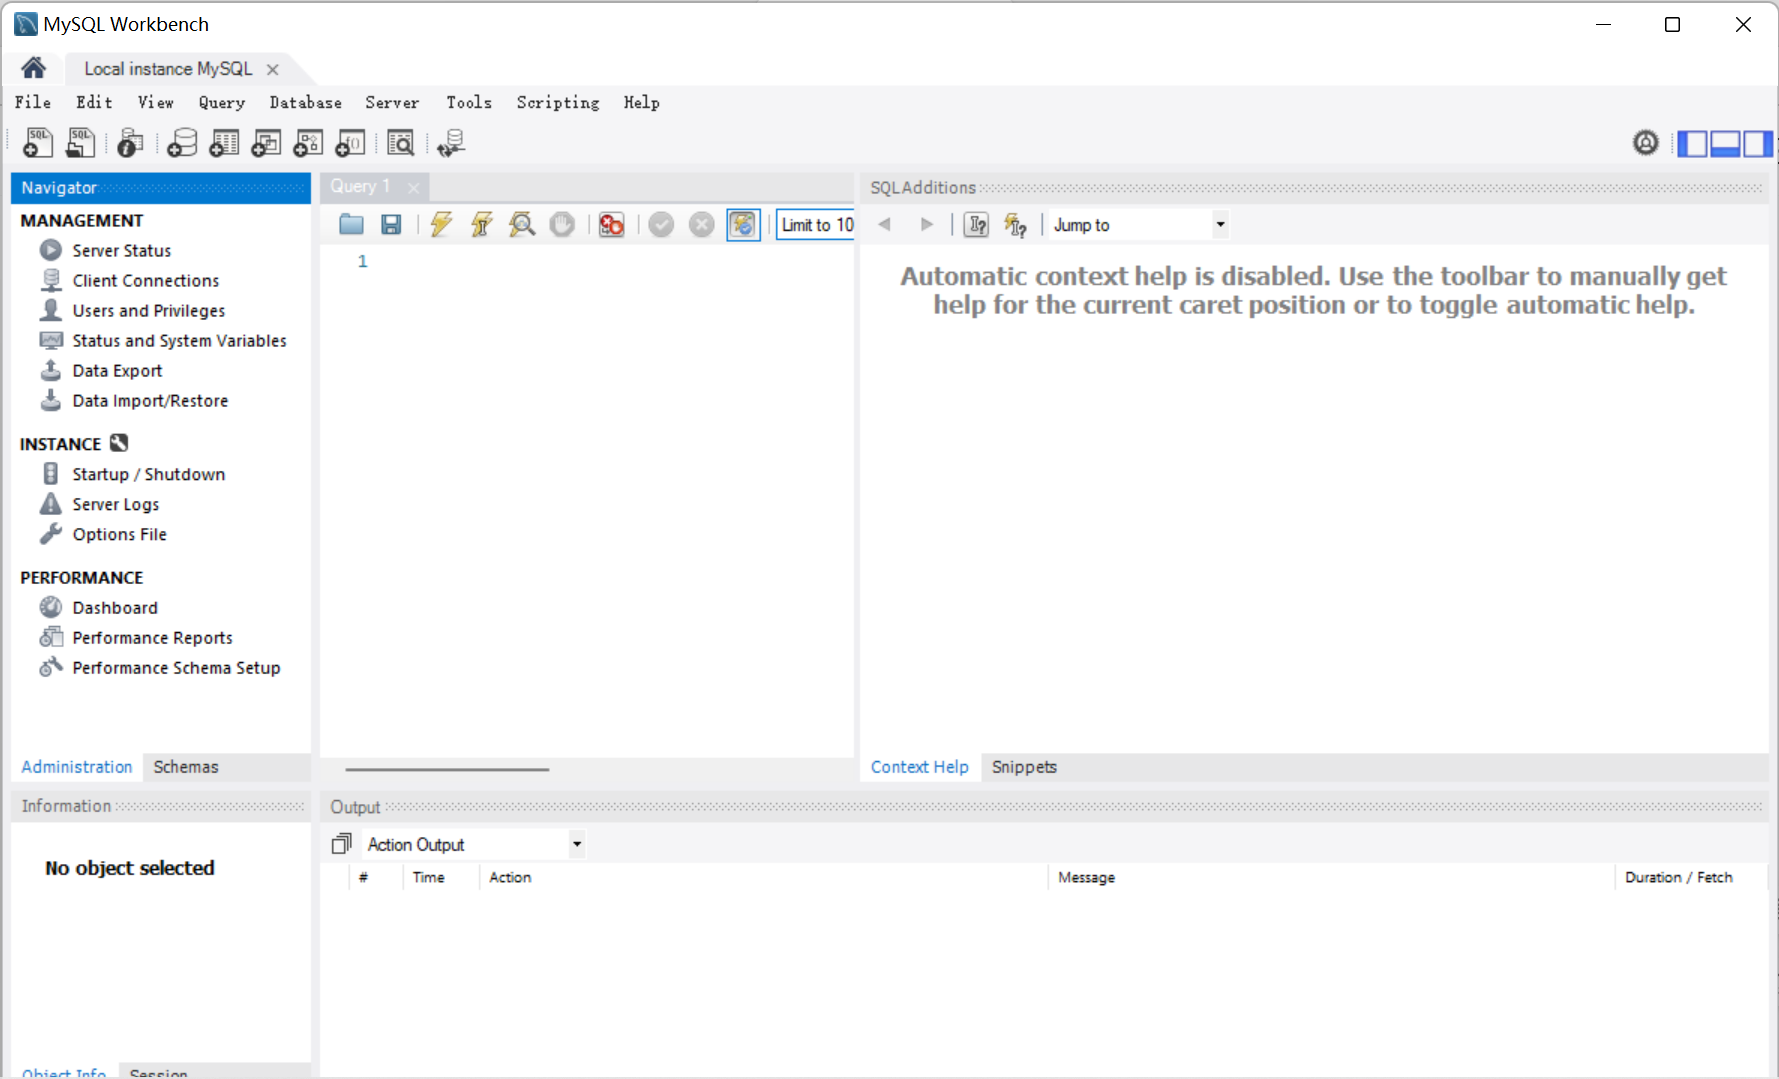The height and width of the screenshot is (1079, 1779).
Task: Run EXPLAIN on statement under cursor
Action: [522, 224]
